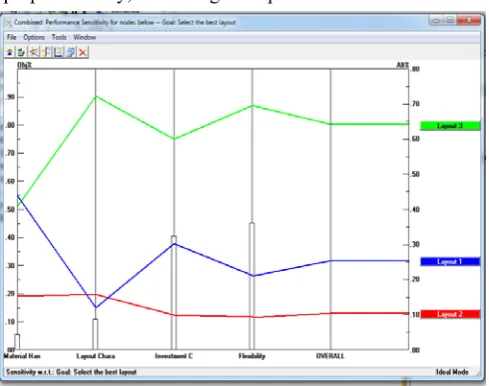The width and height of the screenshot is (489, 386).
Task: Open the Options menu
Action: (34, 37)
